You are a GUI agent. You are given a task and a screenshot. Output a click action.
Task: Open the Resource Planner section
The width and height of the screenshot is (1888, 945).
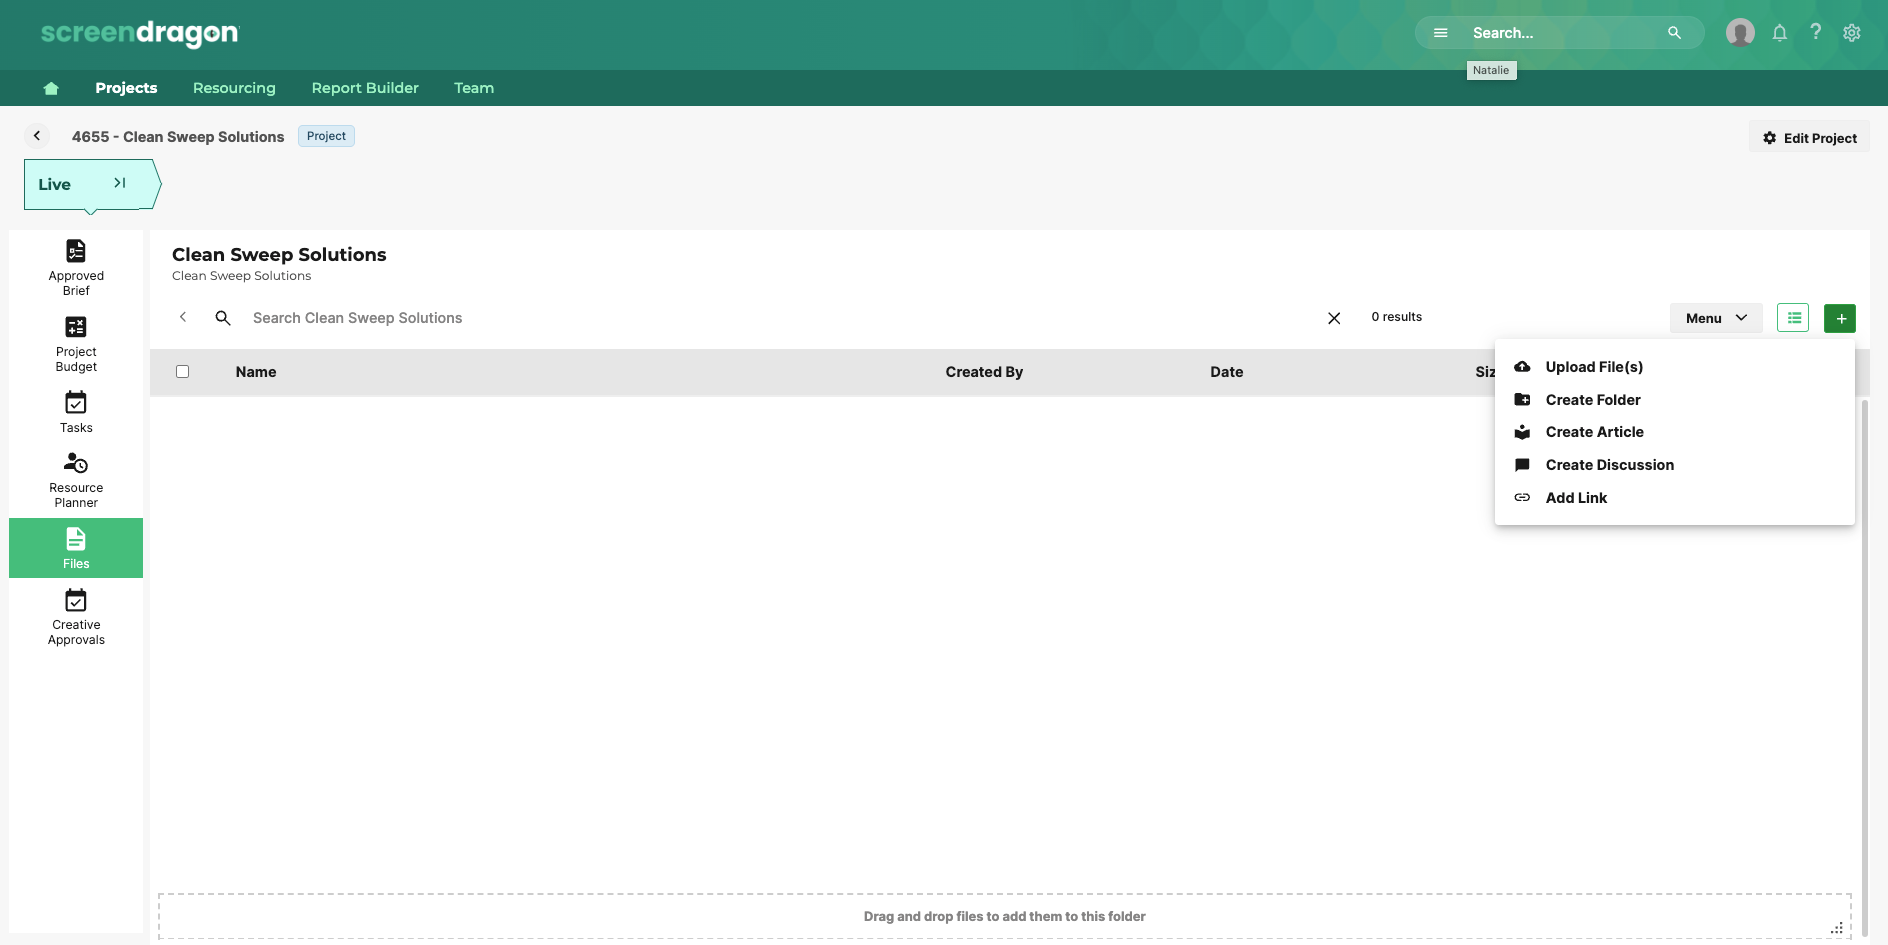click(x=76, y=480)
